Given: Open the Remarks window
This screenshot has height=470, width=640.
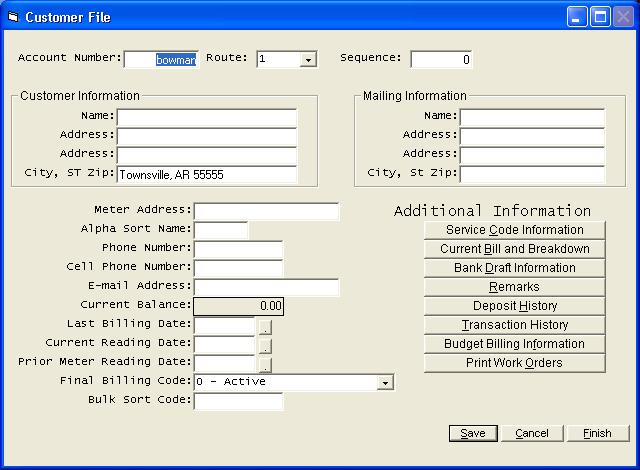Looking at the screenshot, I should tap(514, 287).
